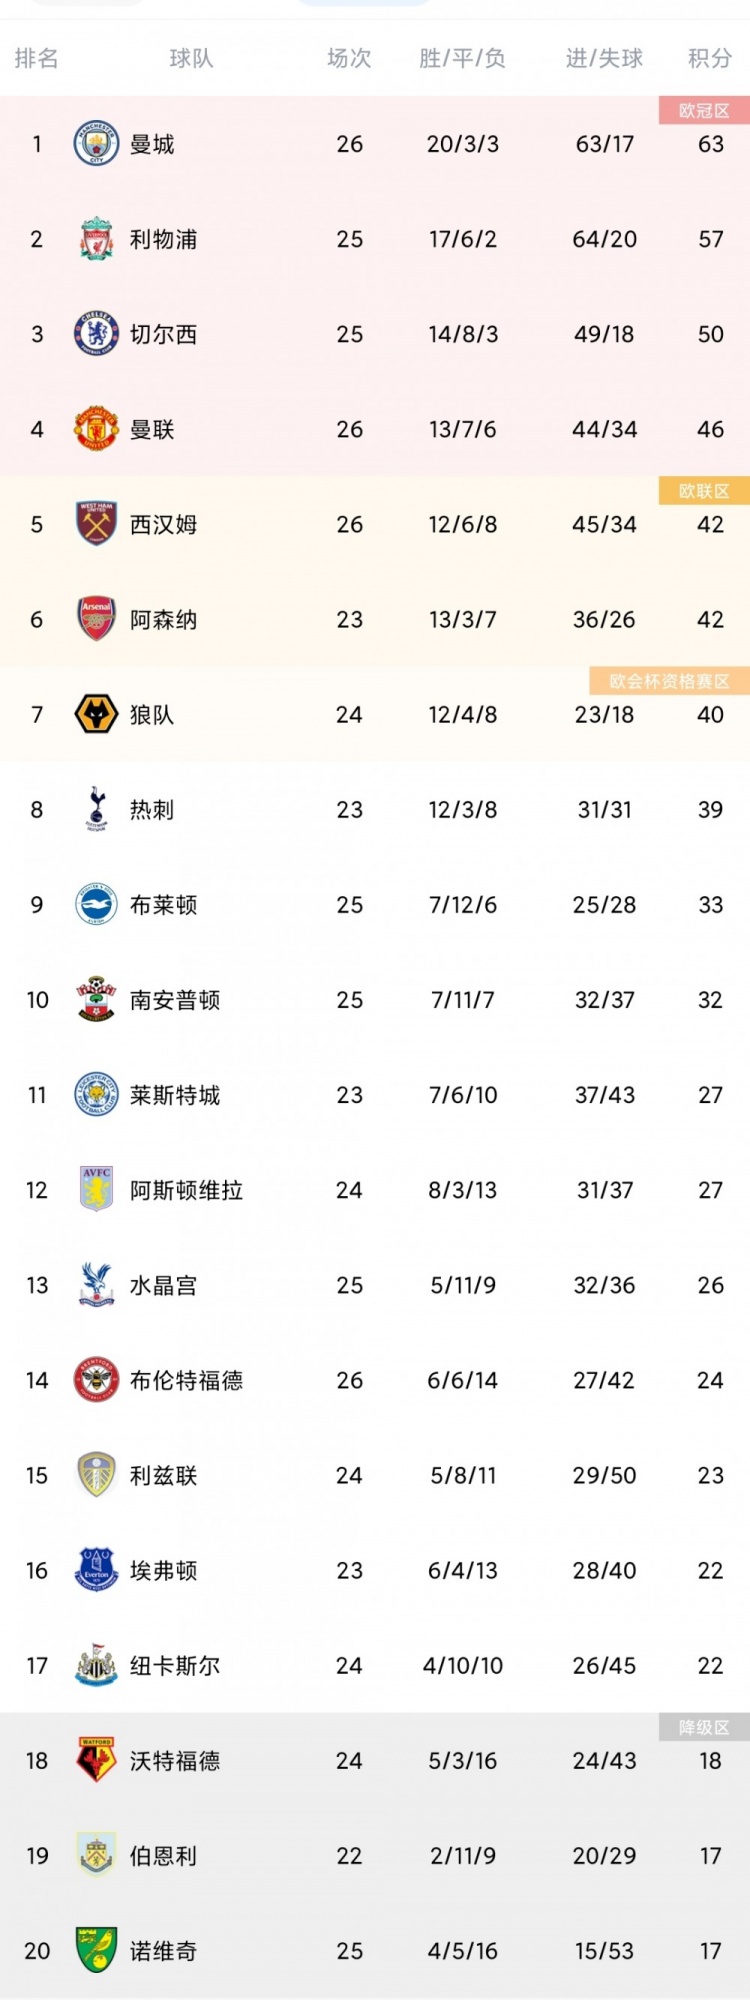Screen dimensions: 750x2000
Task: Open the Norwich City canary crest
Action: (97, 1950)
